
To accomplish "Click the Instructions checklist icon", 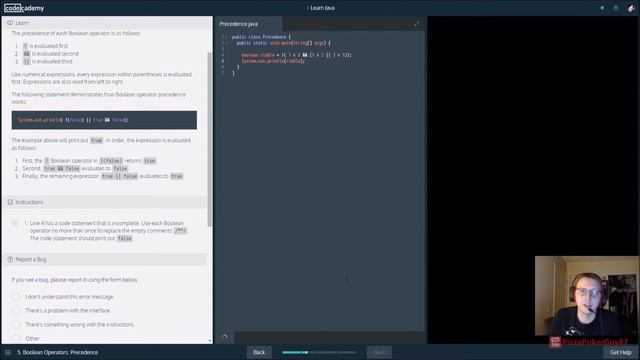I will [x=10, y=202].
